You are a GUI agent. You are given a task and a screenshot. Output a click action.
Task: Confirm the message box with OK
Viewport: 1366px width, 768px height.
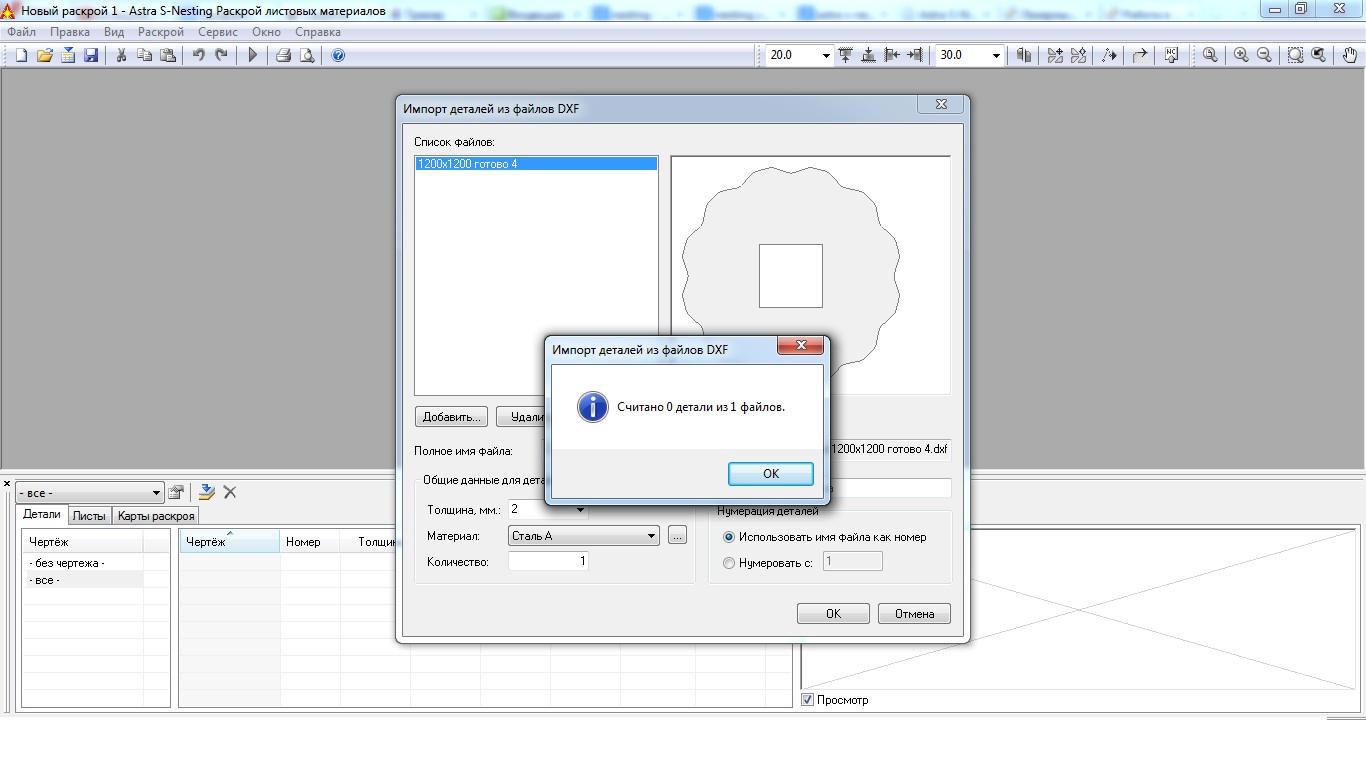pyautogui.click(x=771, y=473)
